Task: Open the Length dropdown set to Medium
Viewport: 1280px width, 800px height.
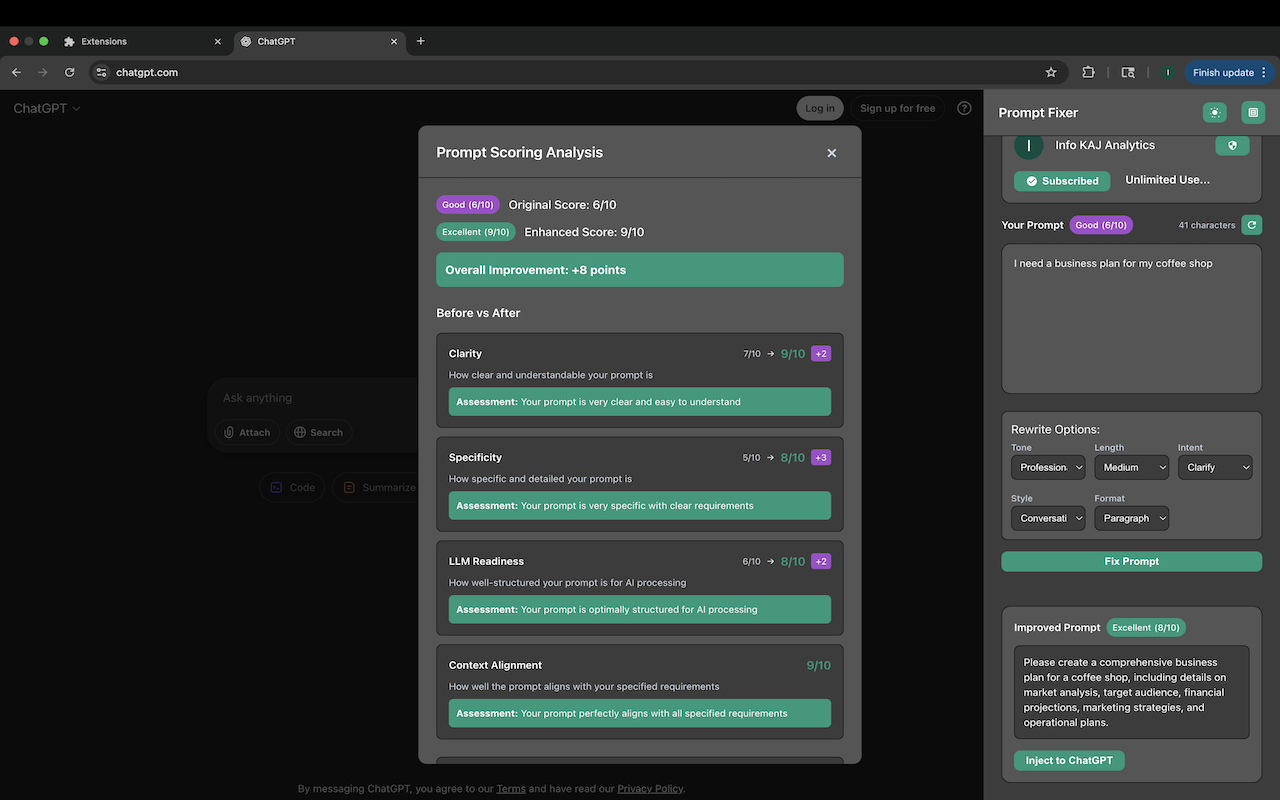Action: (1131, 467)
